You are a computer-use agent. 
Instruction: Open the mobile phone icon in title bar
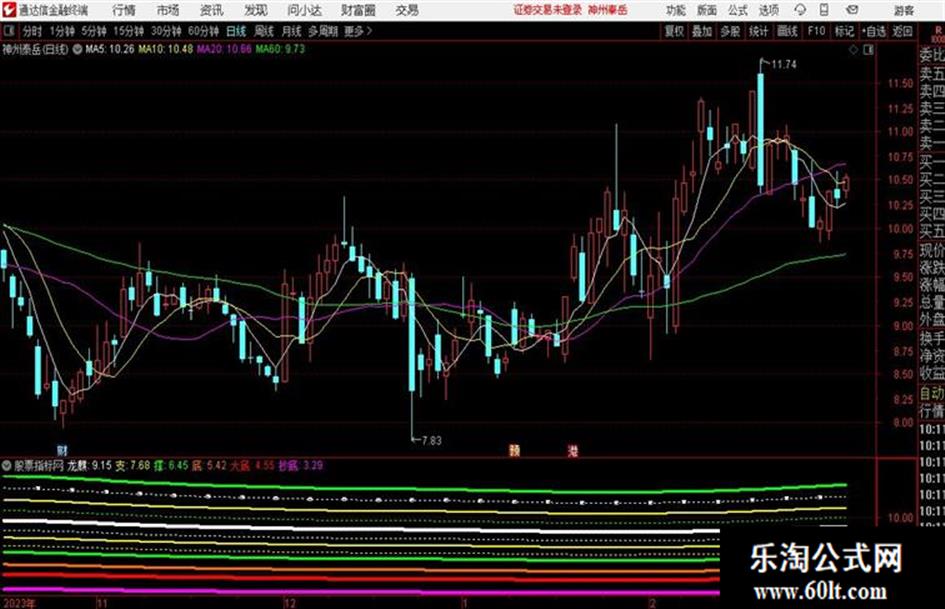point(824,10)
